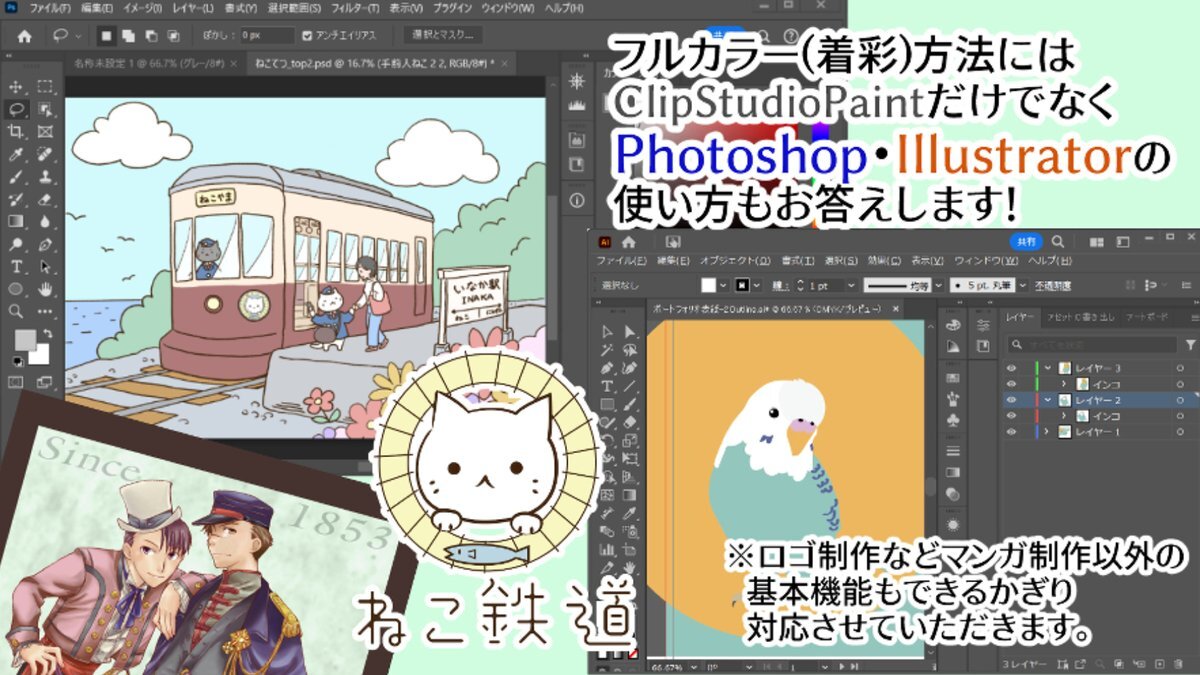The height and width of the screenshot is (675, 1200).
Task: Hide レイヤー 2 with its eye icon
Action: 1011,399
